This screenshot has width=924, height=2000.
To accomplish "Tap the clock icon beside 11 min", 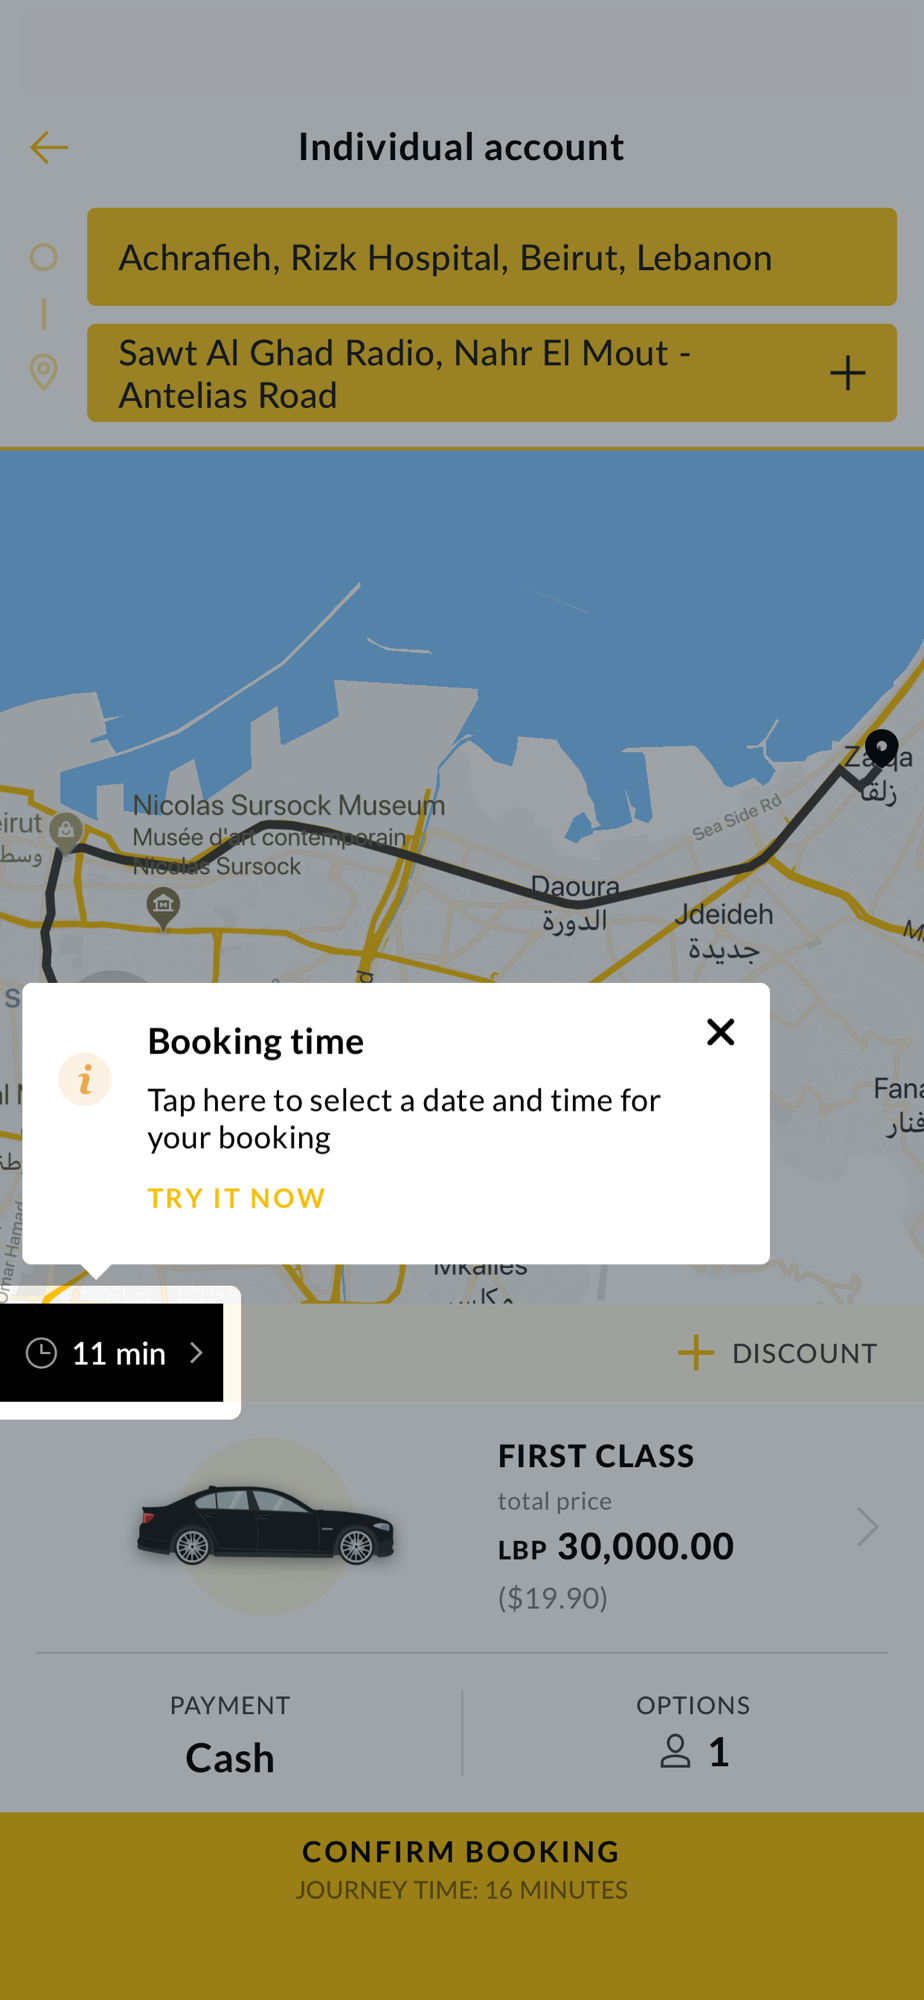I will click(41, 1353).
